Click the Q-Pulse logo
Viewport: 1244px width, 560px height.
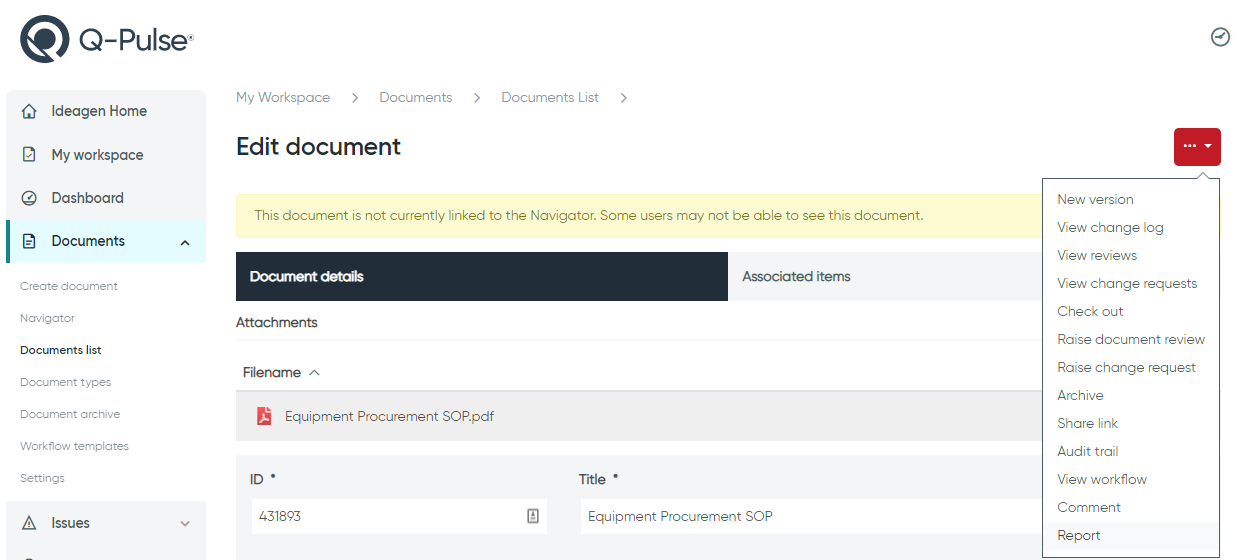pos(106,40)
